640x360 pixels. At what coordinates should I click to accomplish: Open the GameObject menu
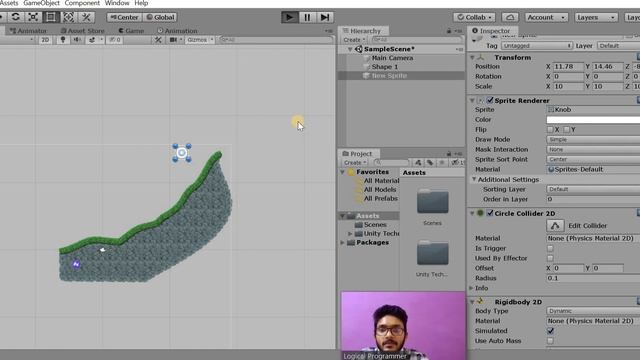coord(42,3)
